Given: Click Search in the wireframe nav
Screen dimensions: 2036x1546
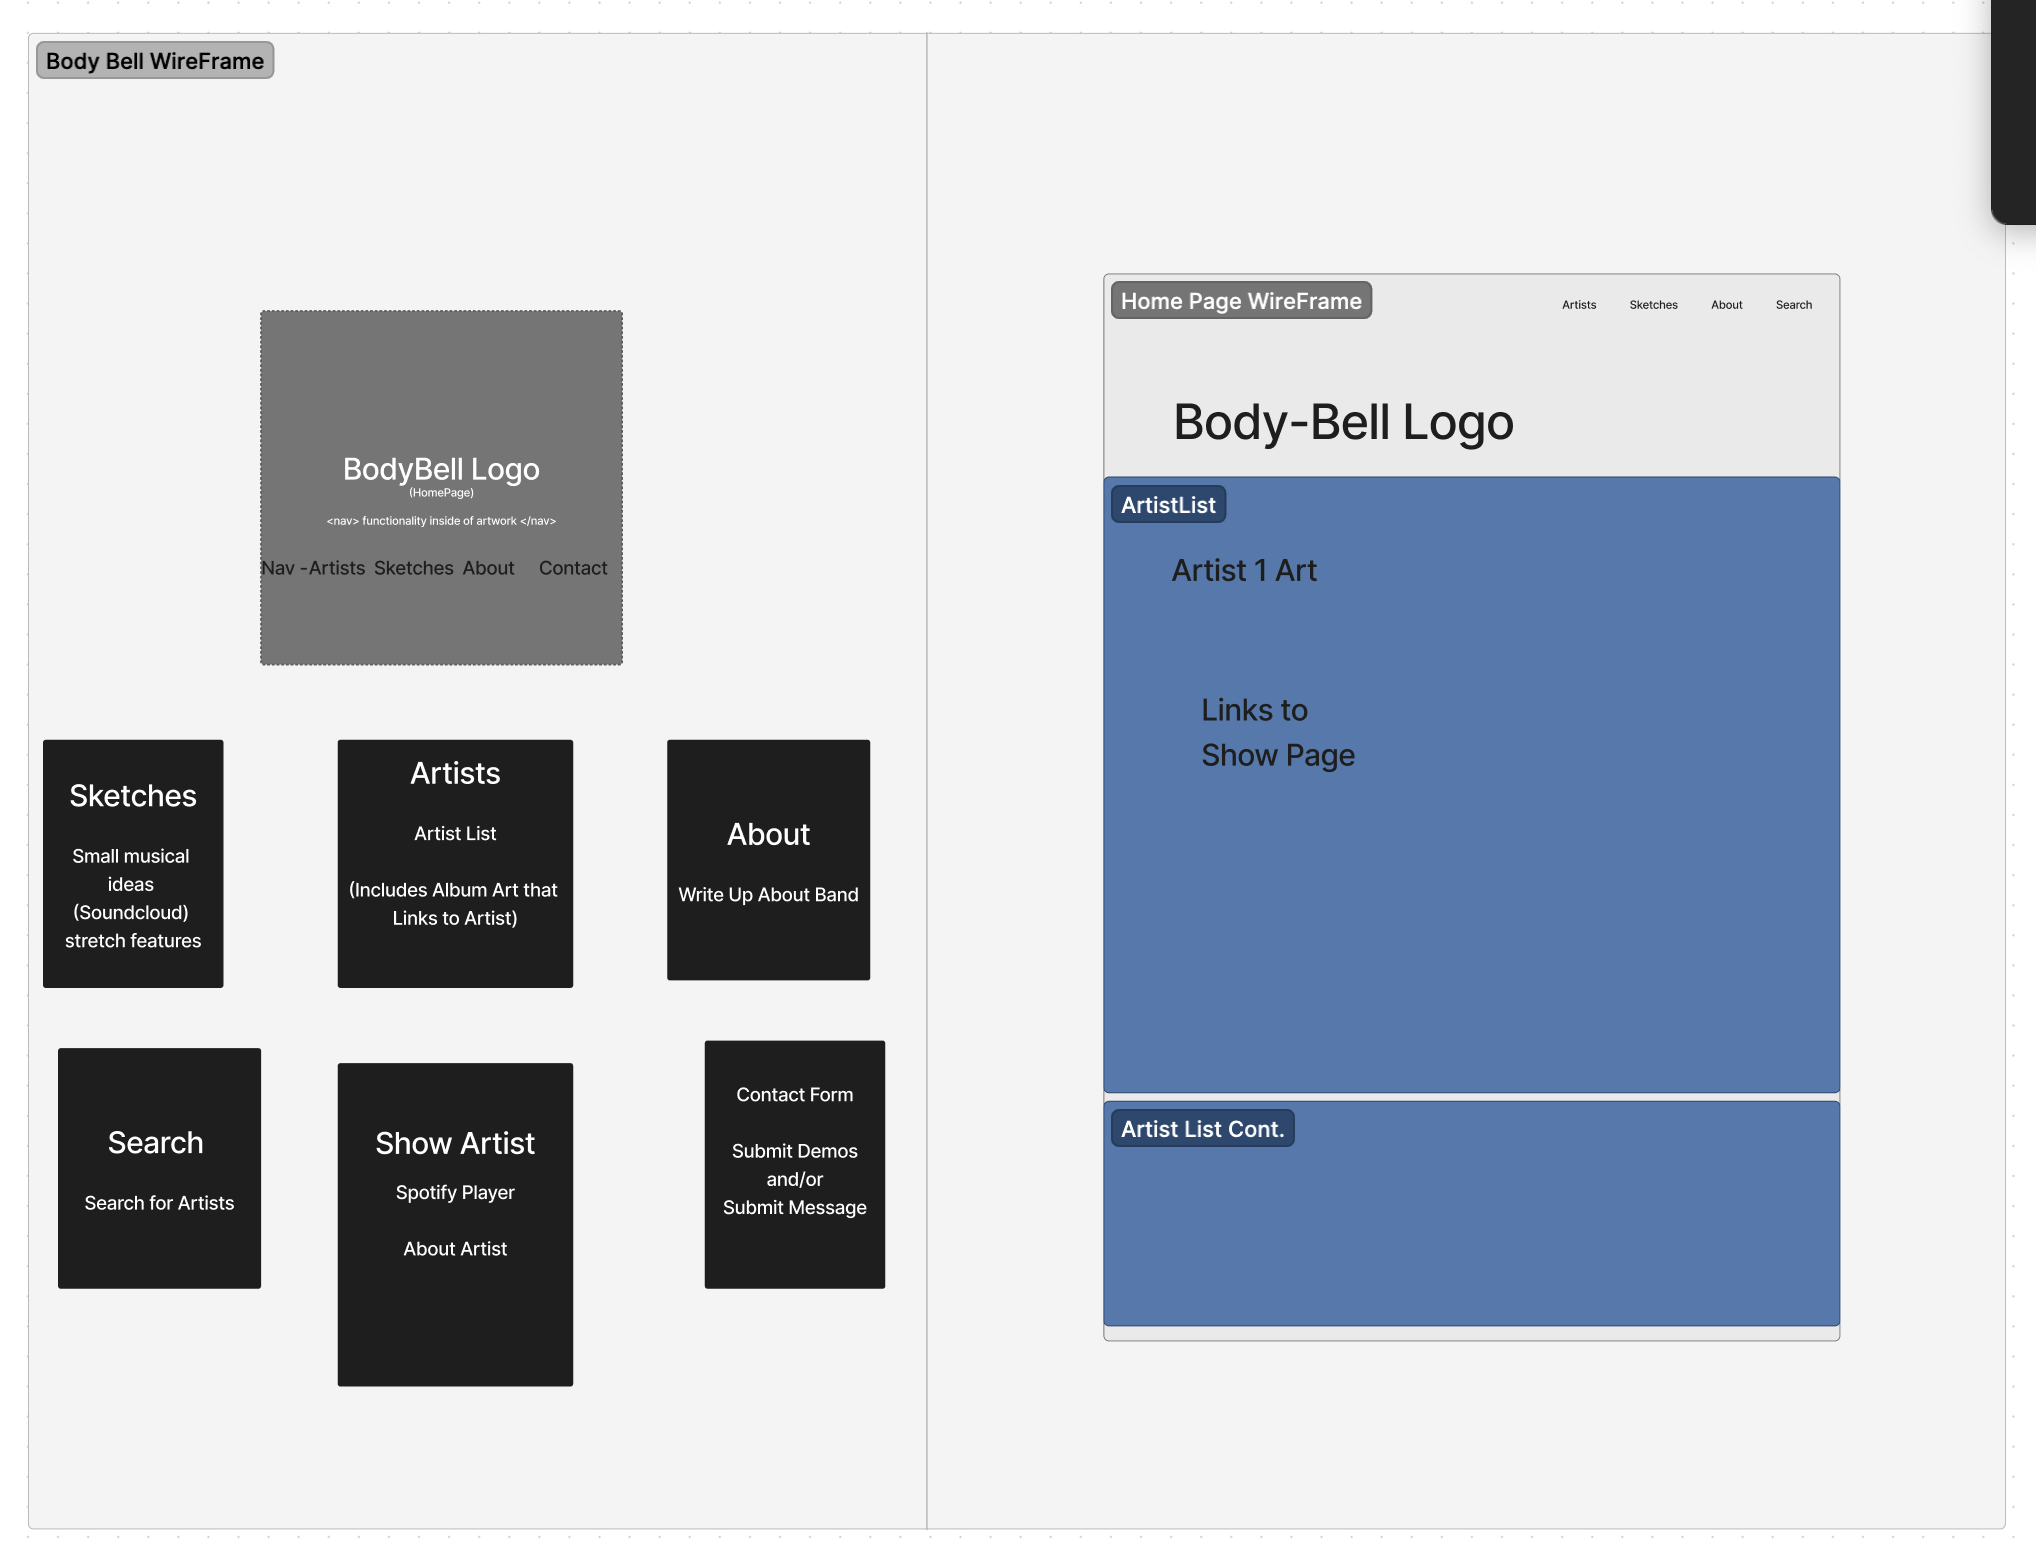Looking at the screenshot, I should [1793, 305].
